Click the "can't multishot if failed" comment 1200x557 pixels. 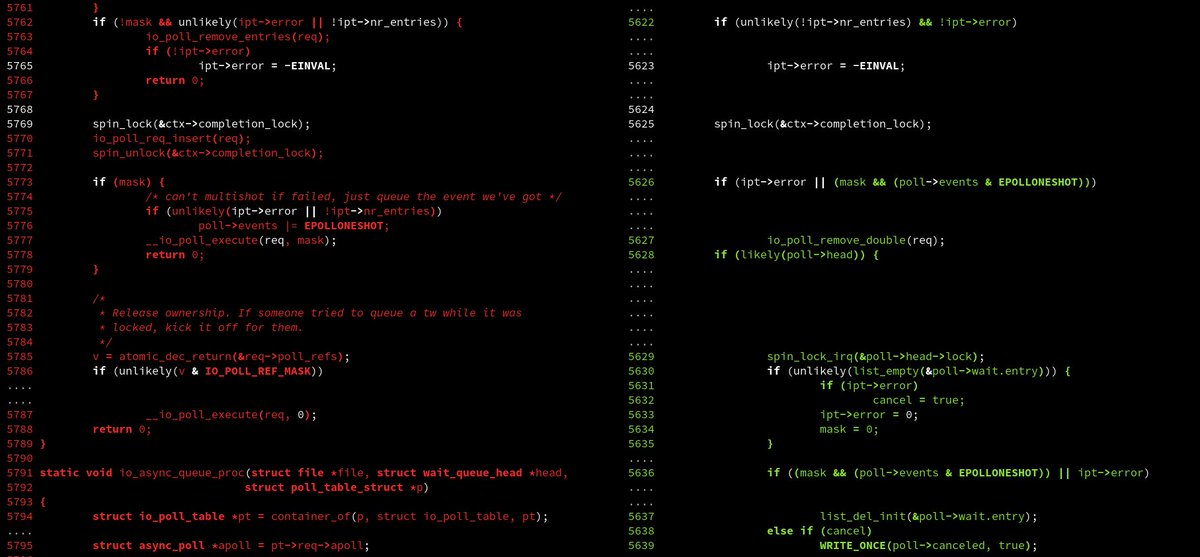tap(353, 197)
